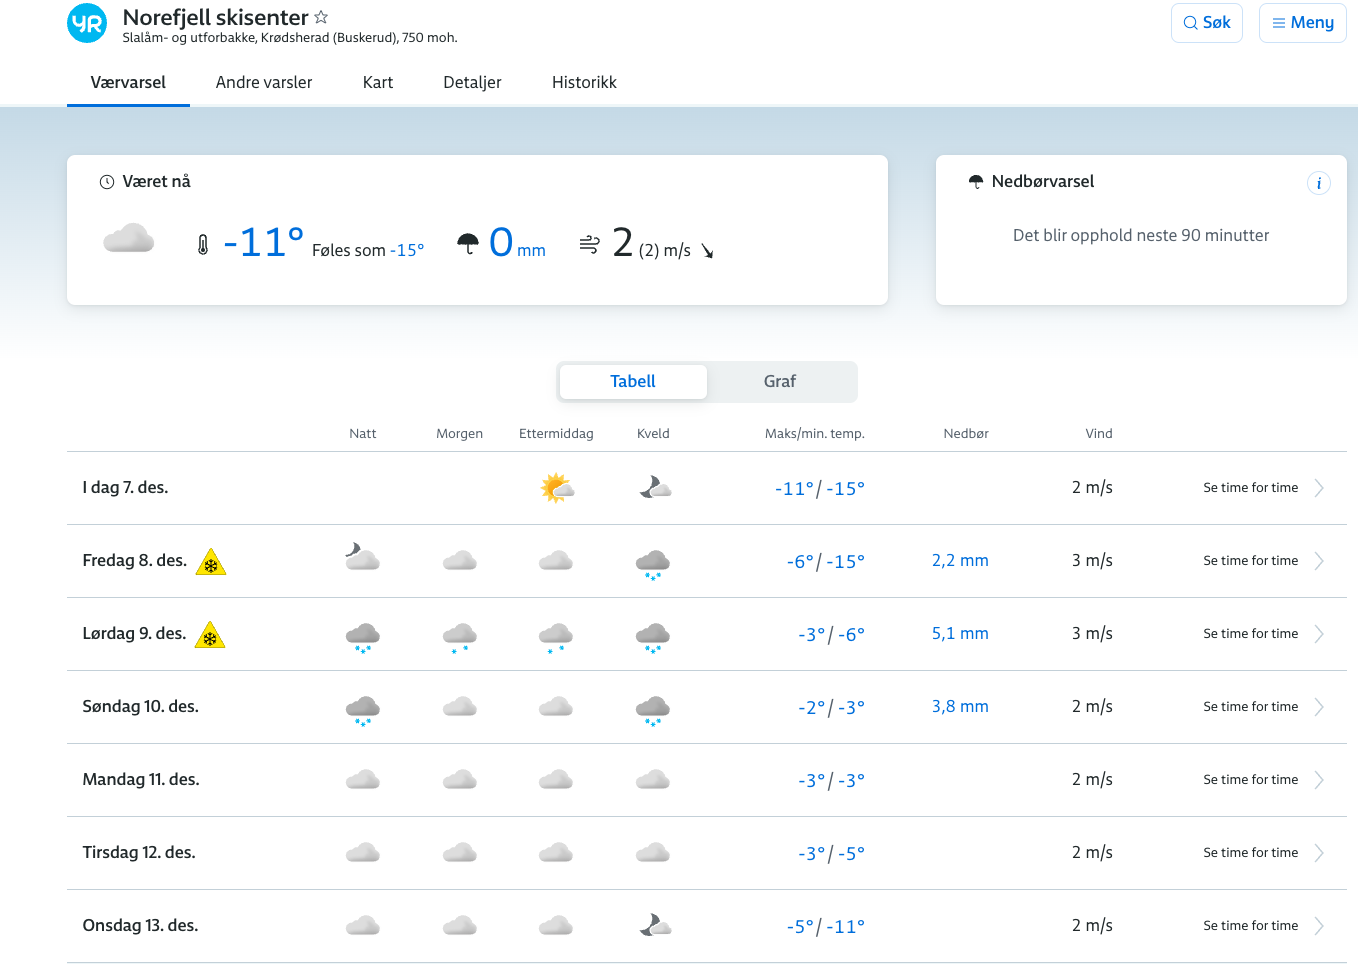
Task: Go to the Kart tab
Action: coord(378,83)
